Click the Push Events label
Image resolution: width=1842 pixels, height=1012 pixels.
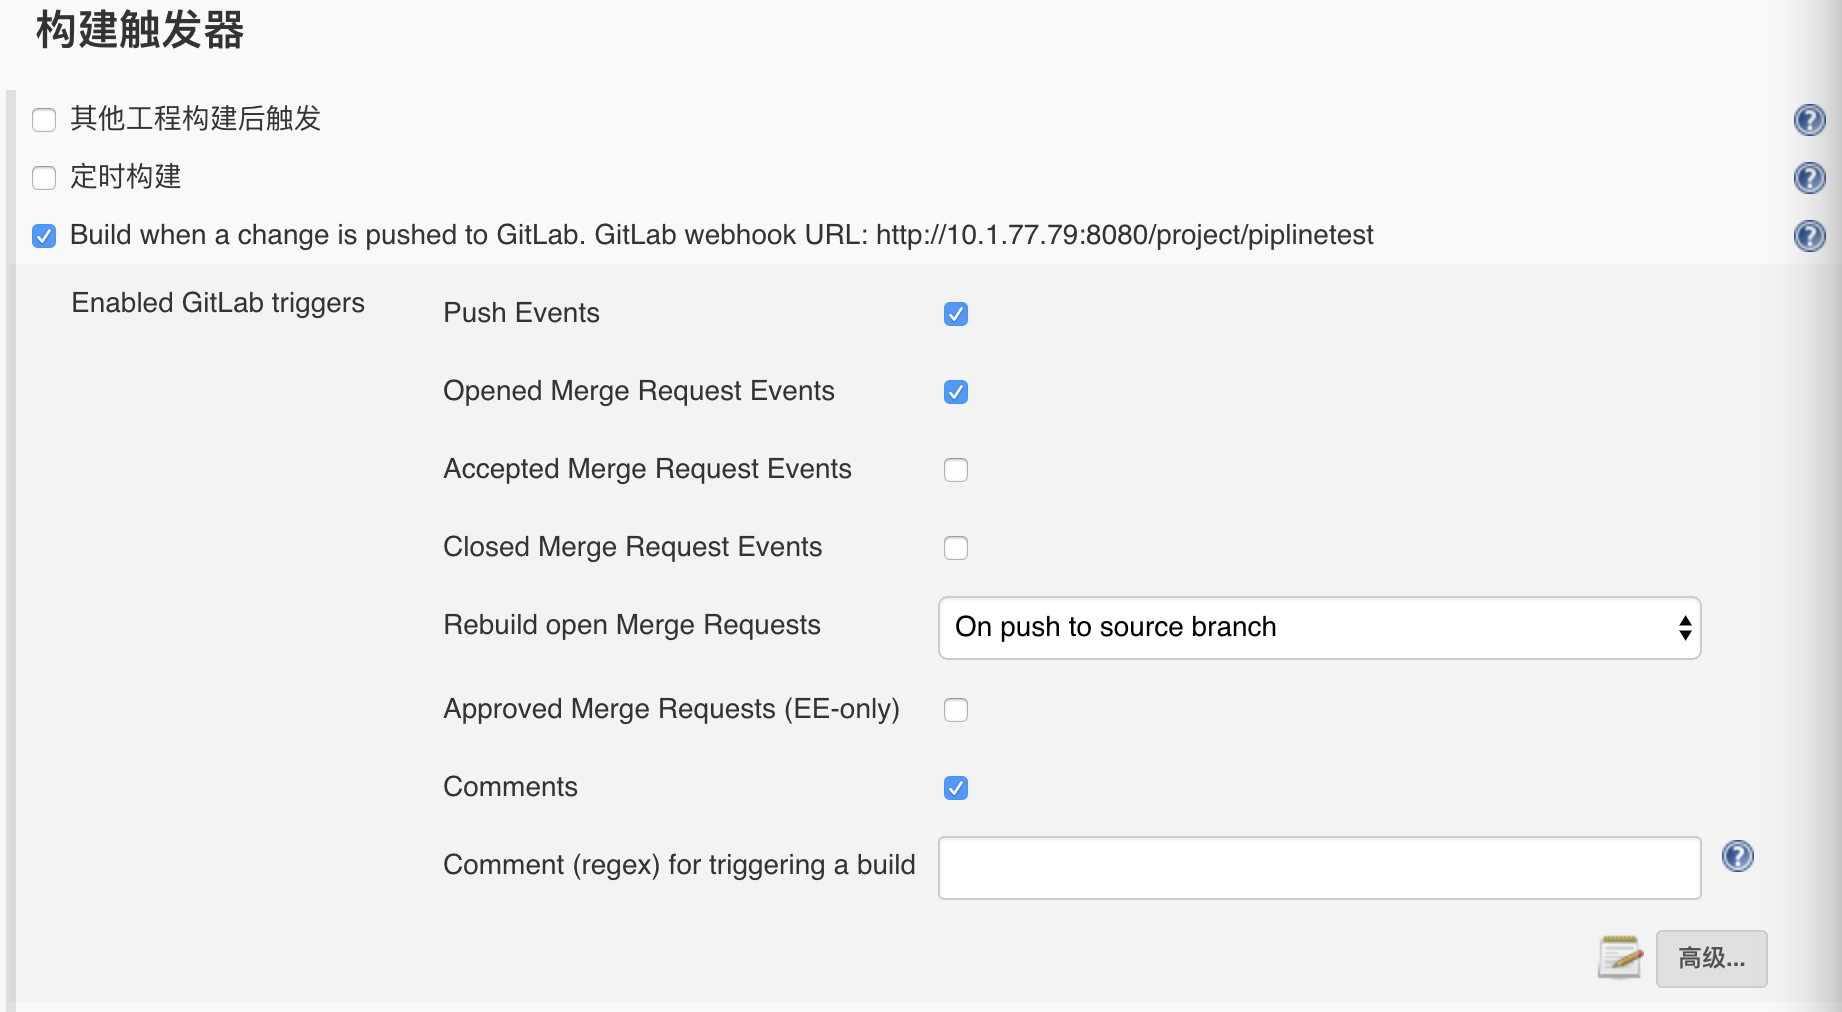(521, 313)
